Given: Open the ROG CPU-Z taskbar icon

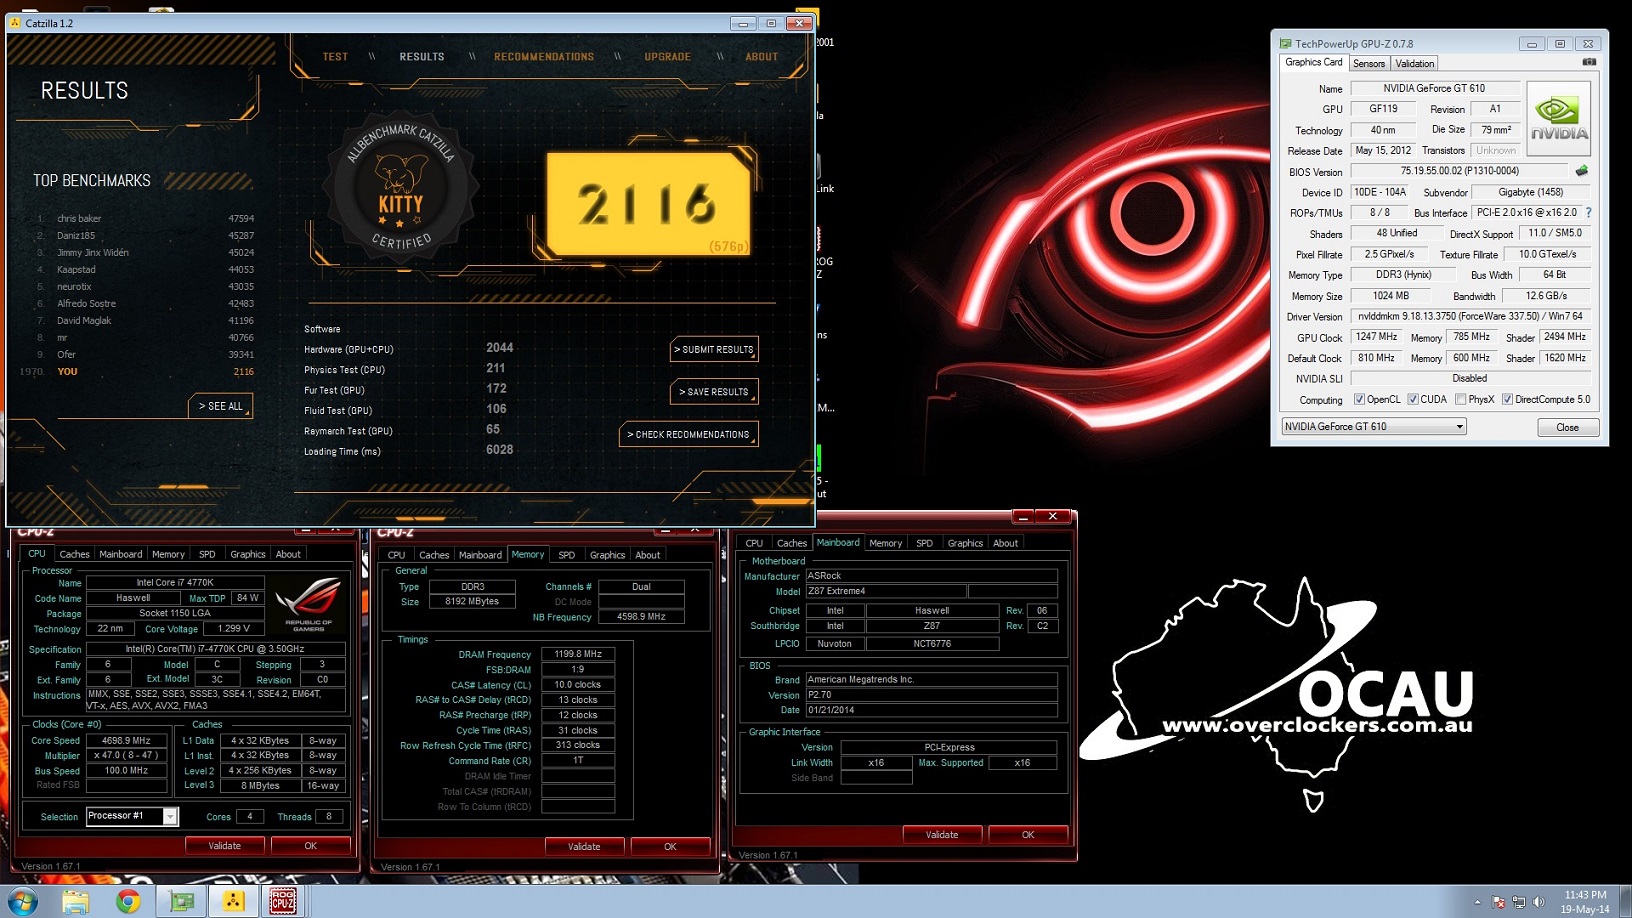Looking at the screenshot, I should pos(283,901).
